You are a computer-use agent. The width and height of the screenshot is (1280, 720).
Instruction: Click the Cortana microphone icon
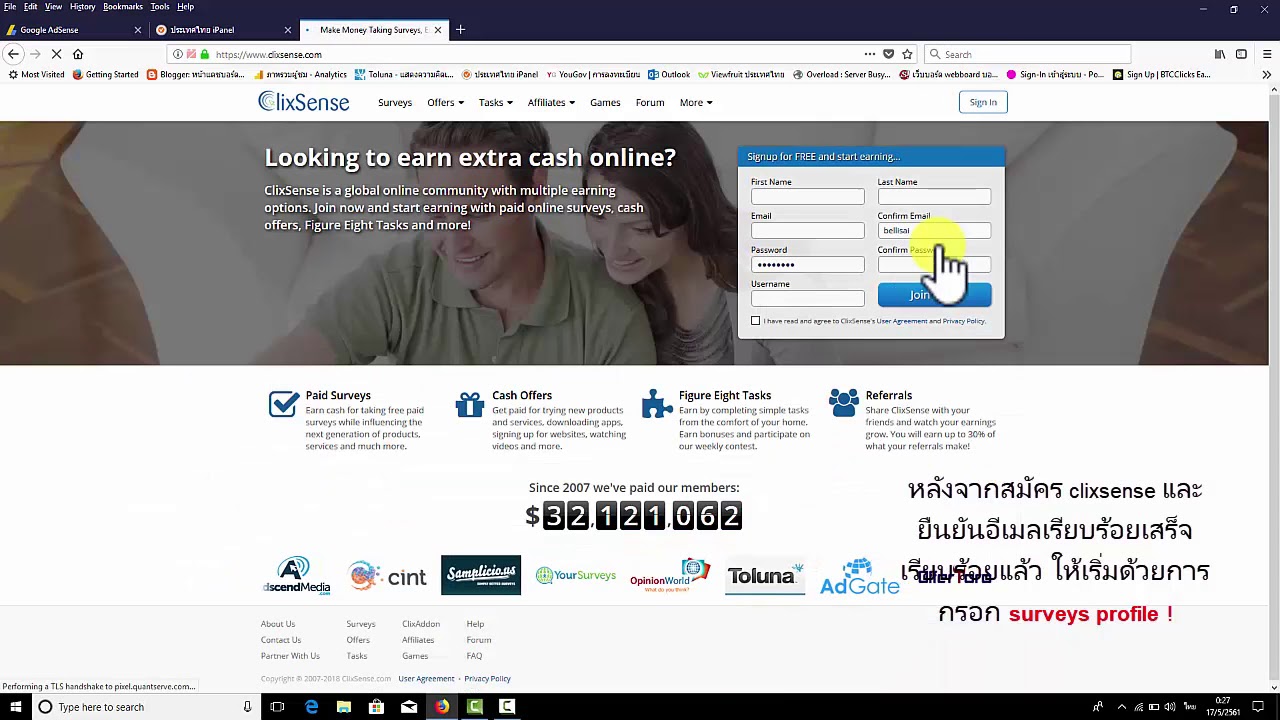point(247,707)
